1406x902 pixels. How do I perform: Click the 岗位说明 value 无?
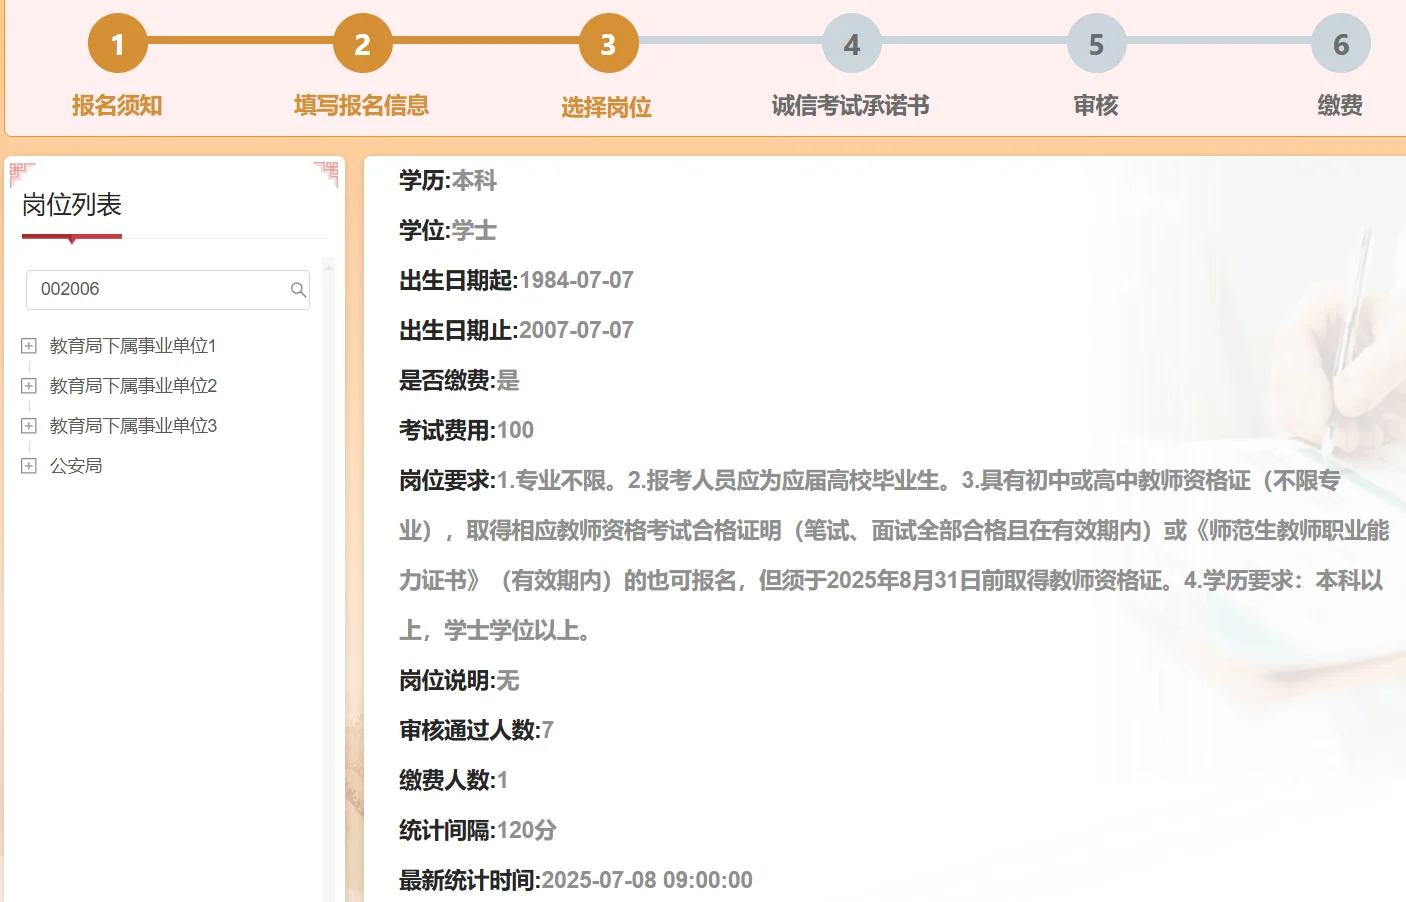point(508,681)
